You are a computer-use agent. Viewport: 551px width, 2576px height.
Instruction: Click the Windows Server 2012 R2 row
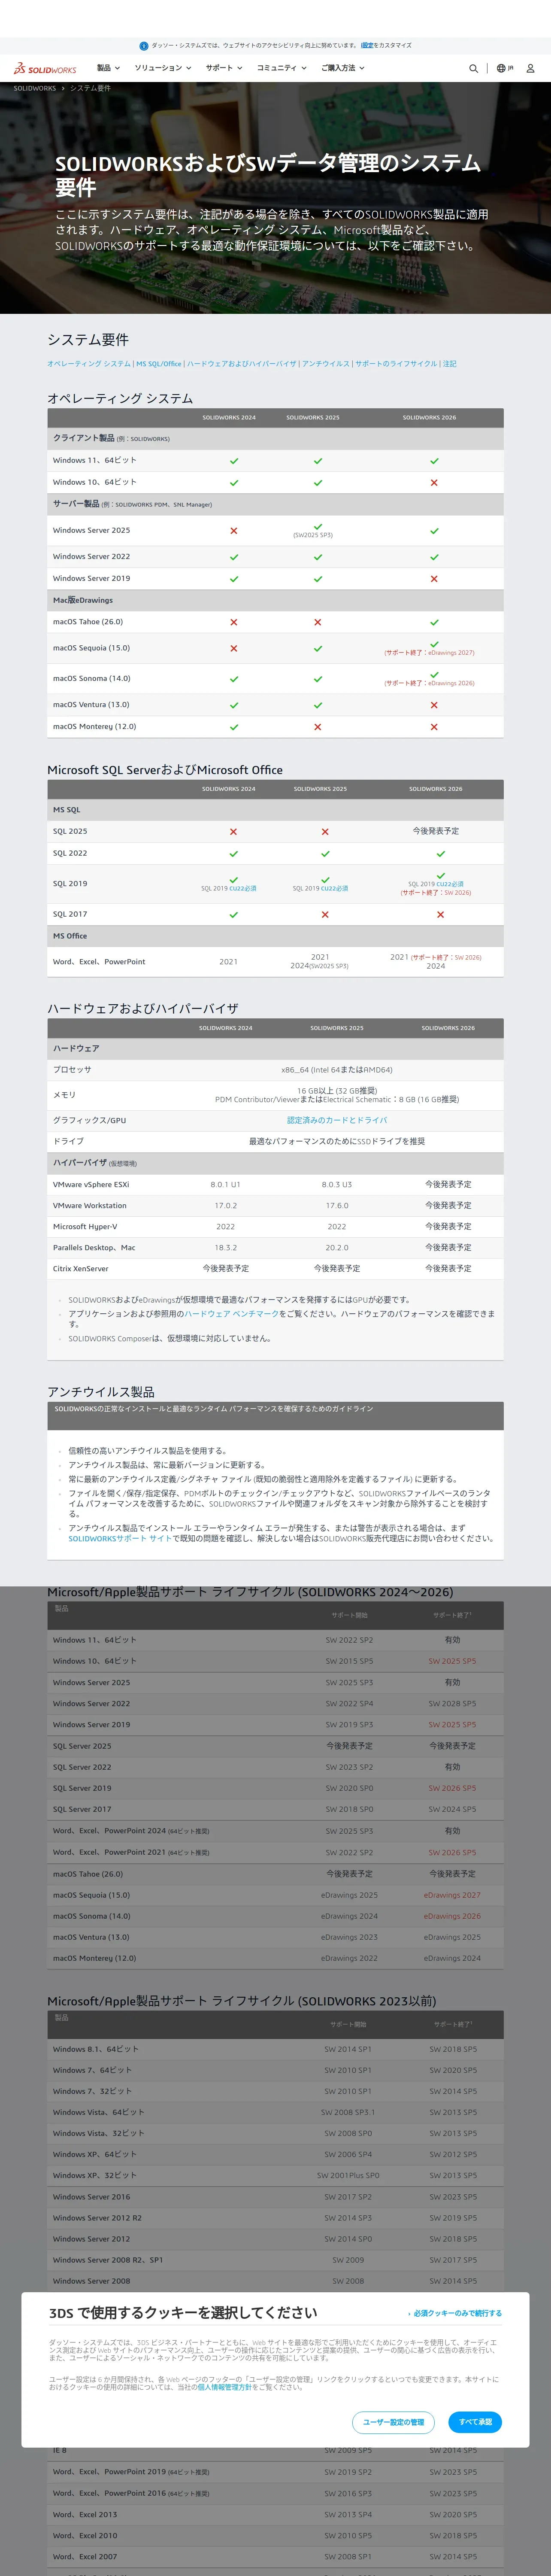pyautogui.click(x=275, y=2217)
